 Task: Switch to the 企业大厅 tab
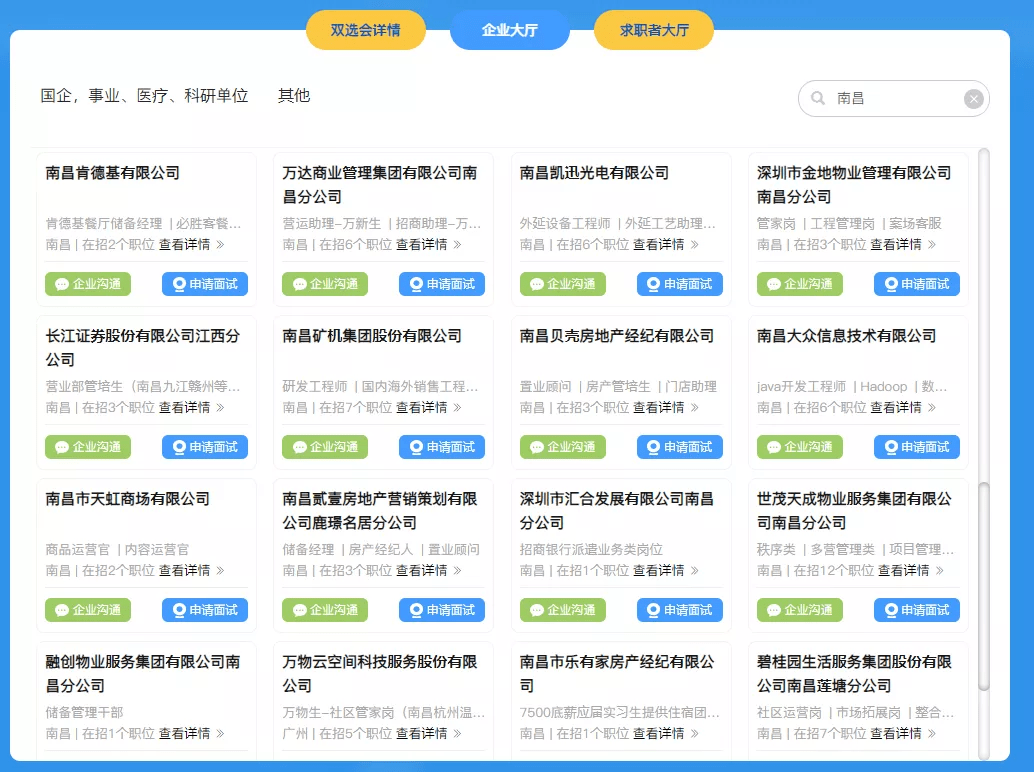coord(509,30)
